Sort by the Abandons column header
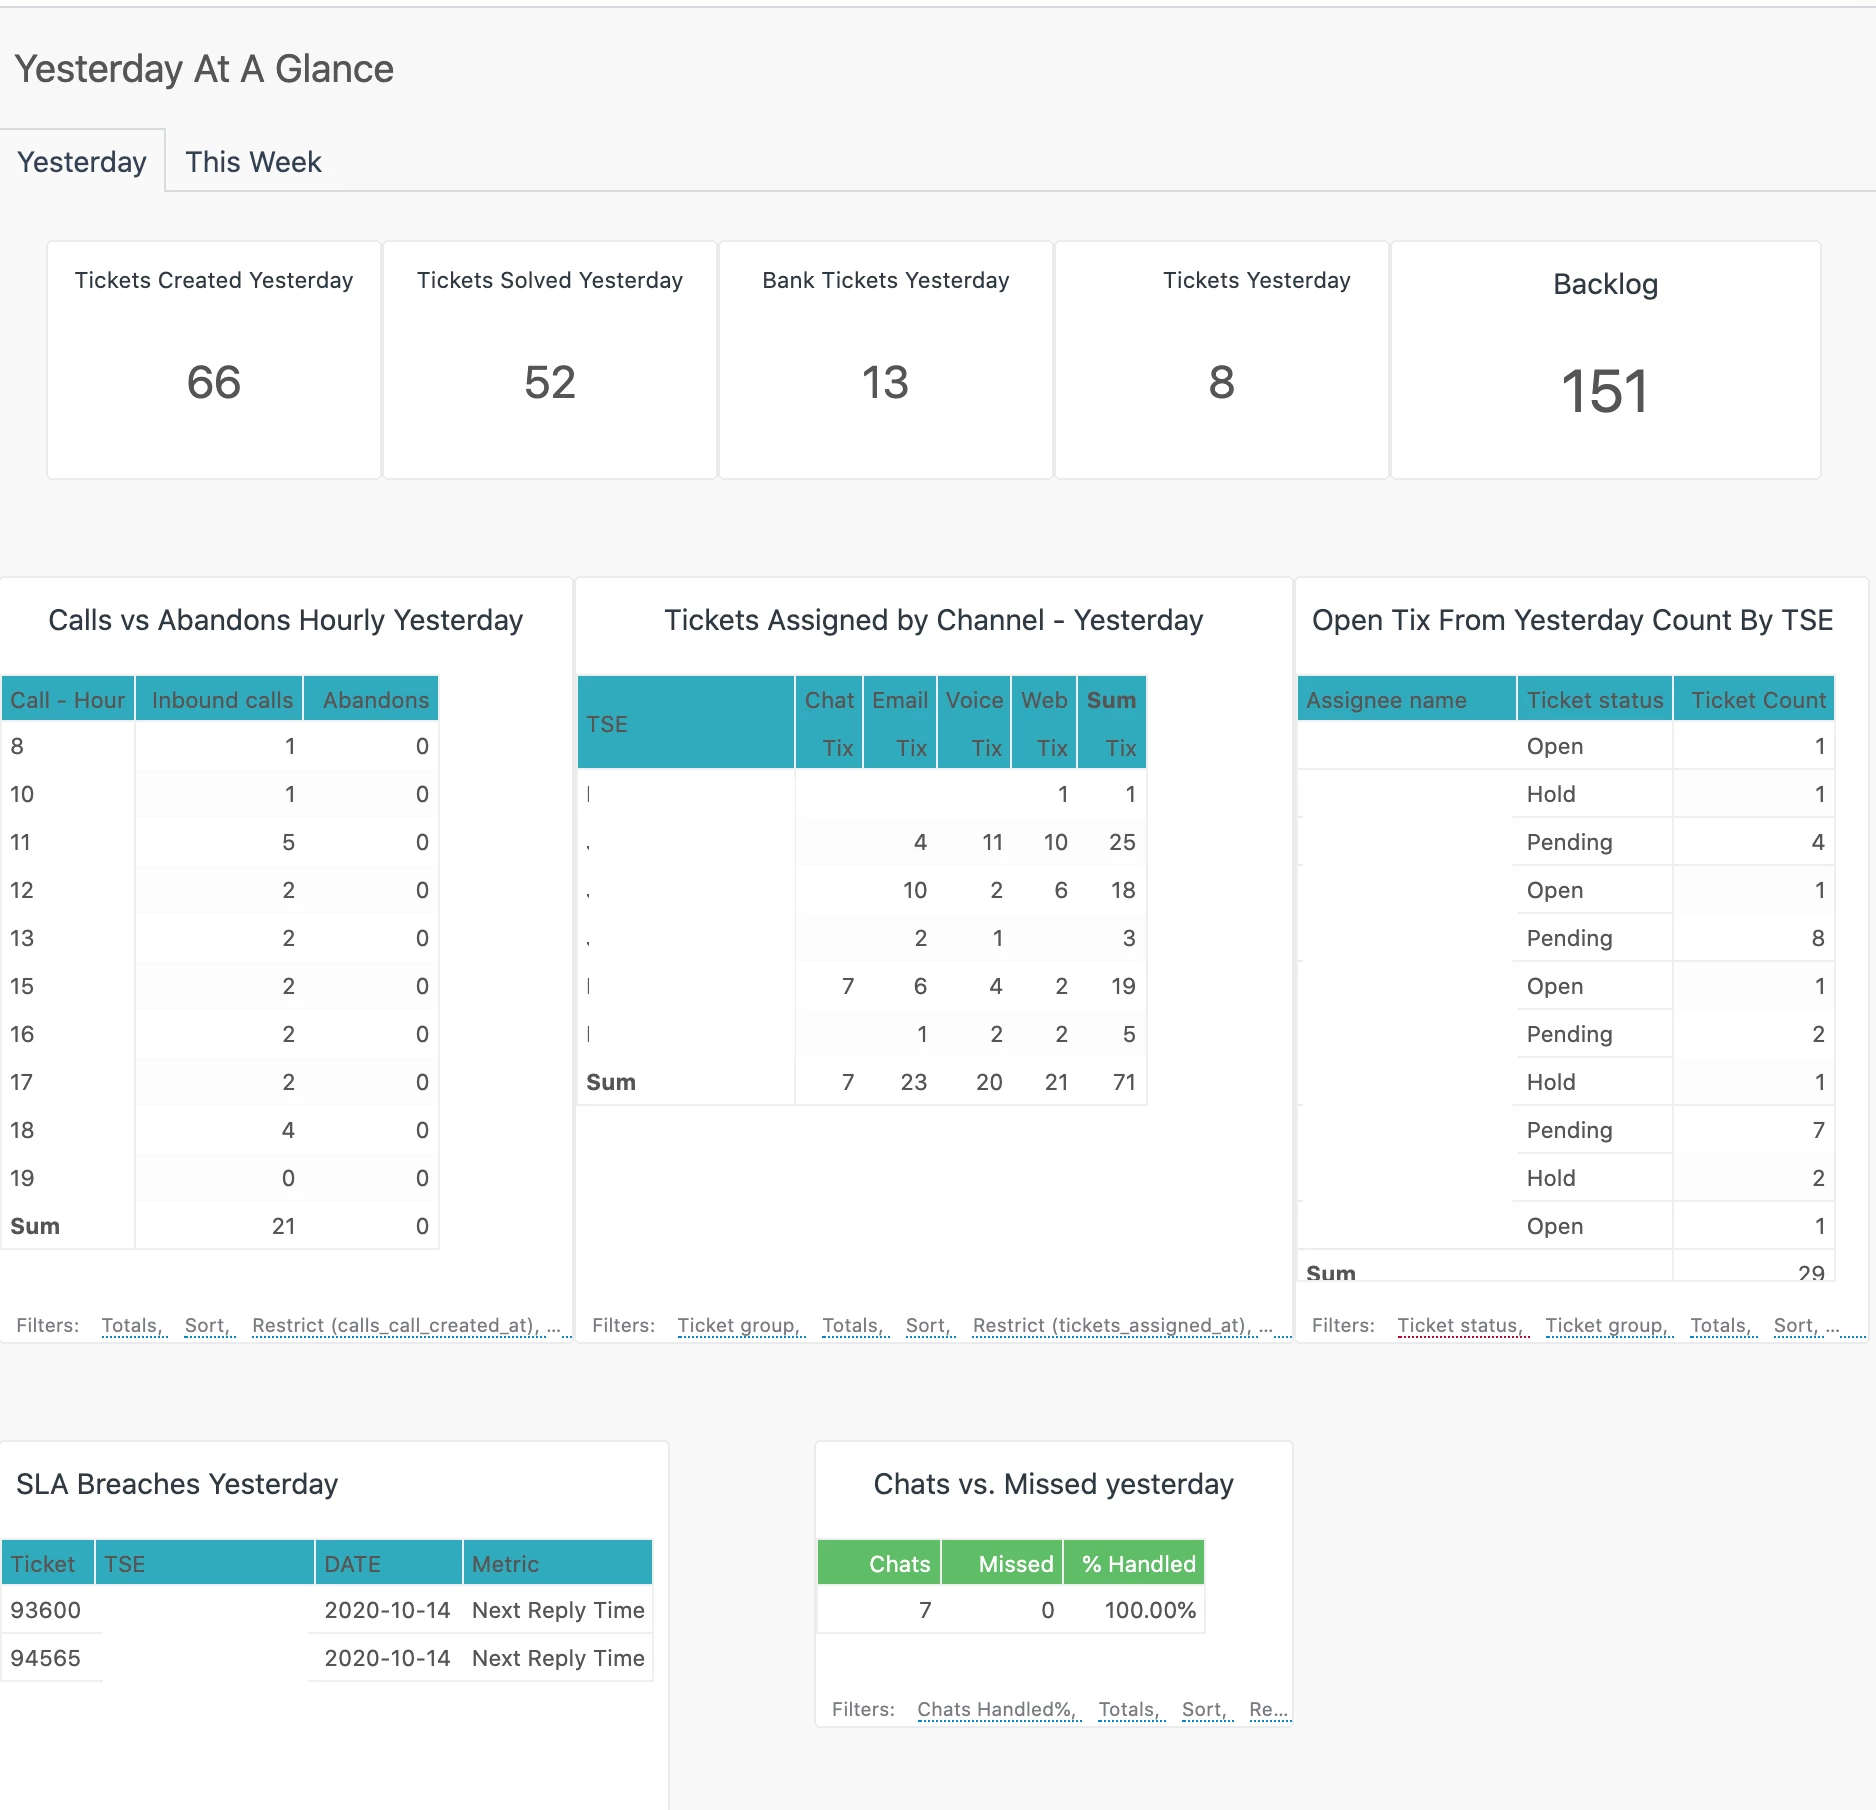 coord(372,700)
